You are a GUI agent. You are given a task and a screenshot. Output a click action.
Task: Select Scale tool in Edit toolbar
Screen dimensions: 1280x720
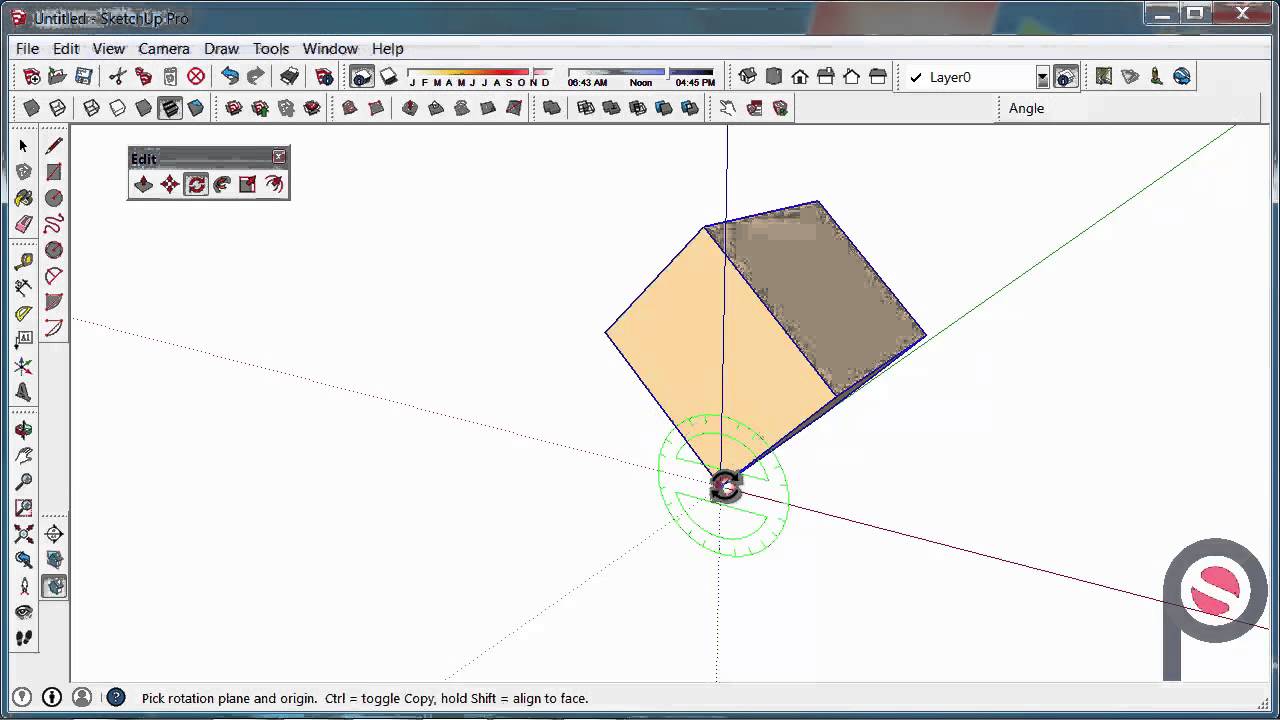click(x=248, y=184)
